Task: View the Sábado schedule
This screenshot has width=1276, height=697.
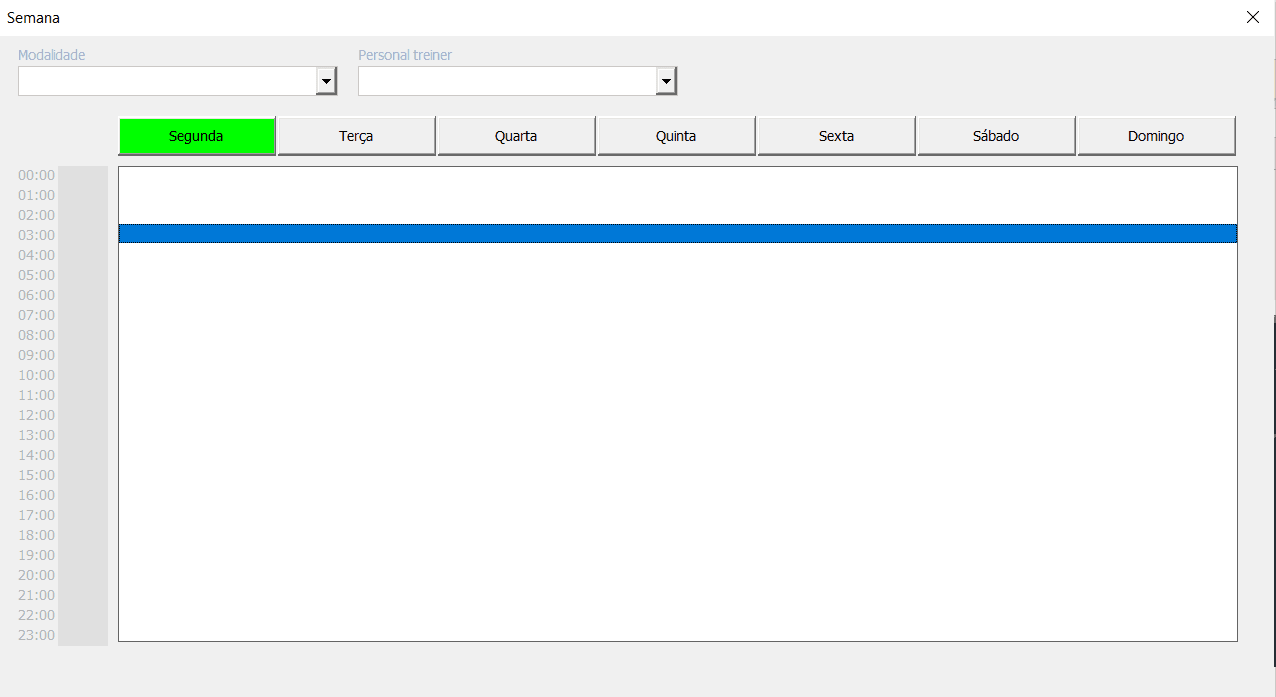Action: tap(996, 136)
